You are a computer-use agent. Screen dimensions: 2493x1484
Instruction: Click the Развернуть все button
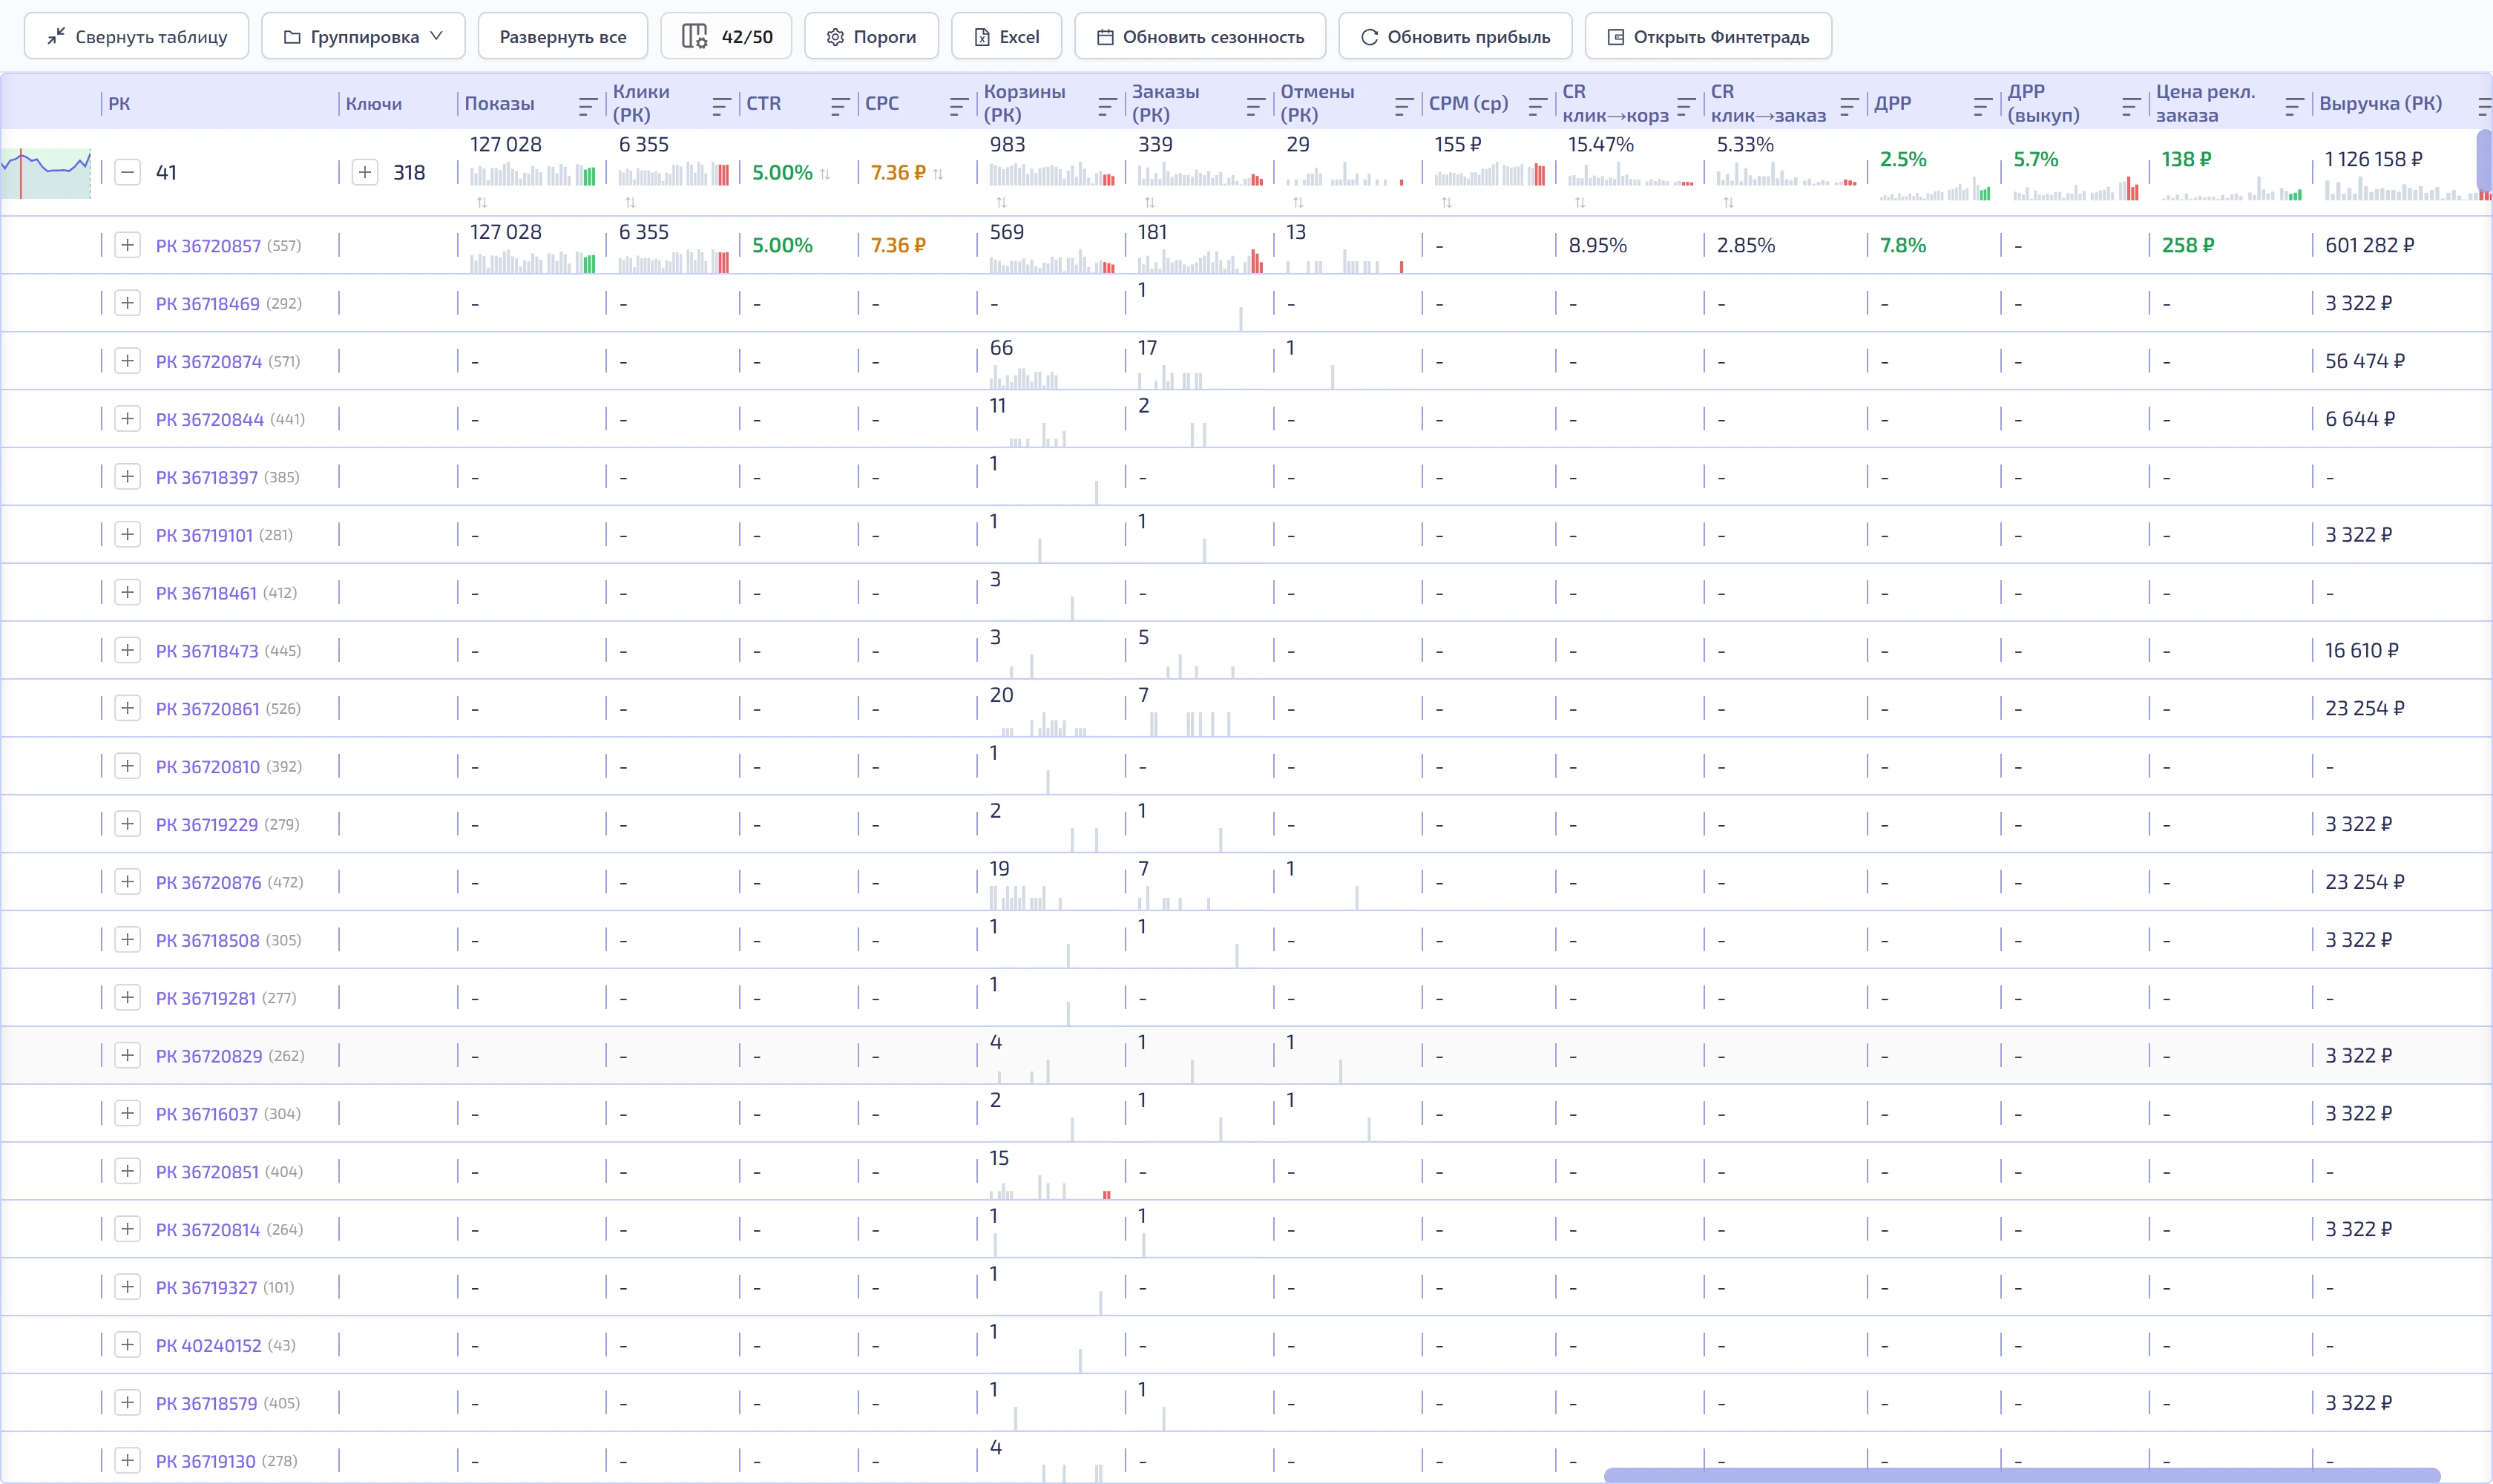pyautogui.click(x=563, y=37)
